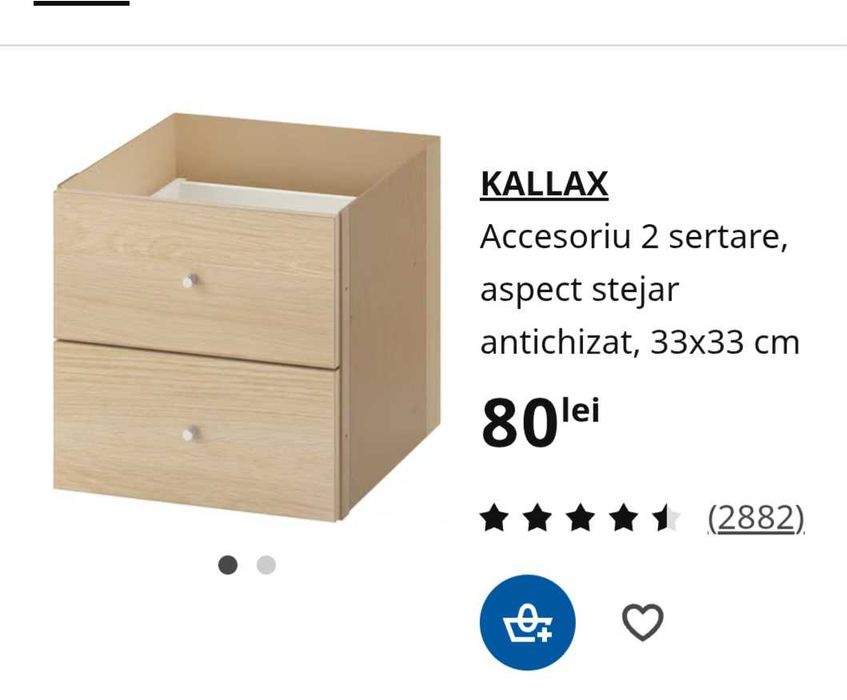847x700 pixels.
Task: Click the first filled rating star
Action: tap(494, 517)
